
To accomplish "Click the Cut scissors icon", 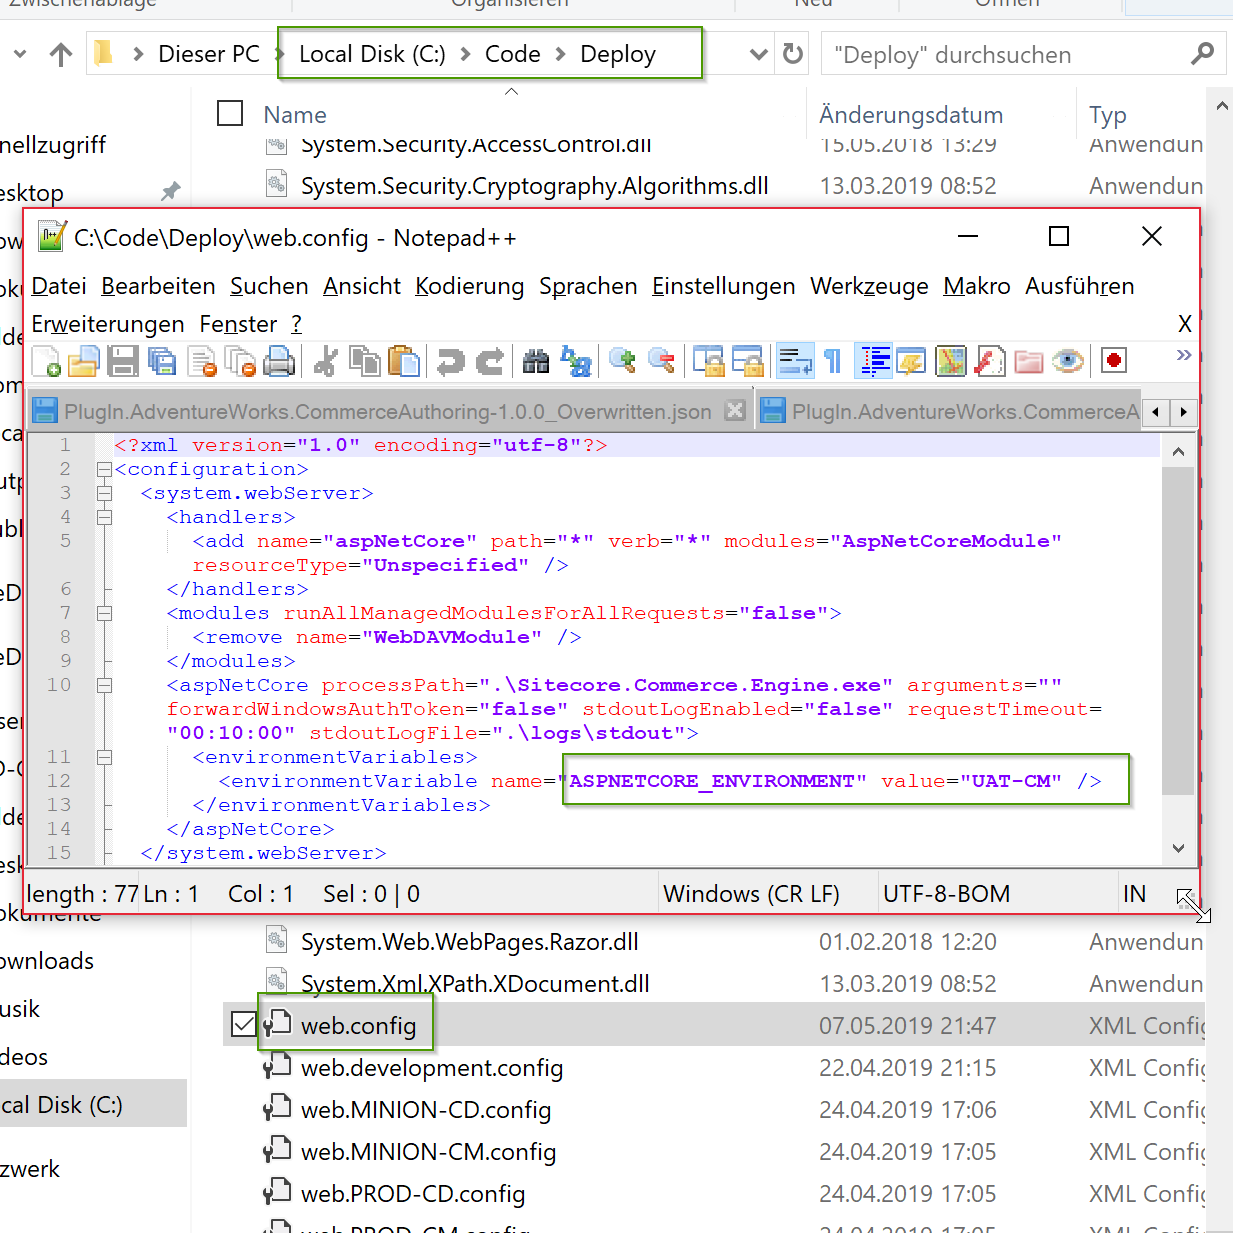I will click(325, 360).
